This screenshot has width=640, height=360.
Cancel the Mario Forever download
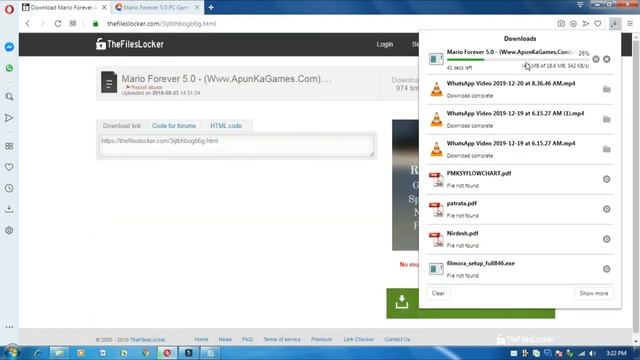click(607, 59)
